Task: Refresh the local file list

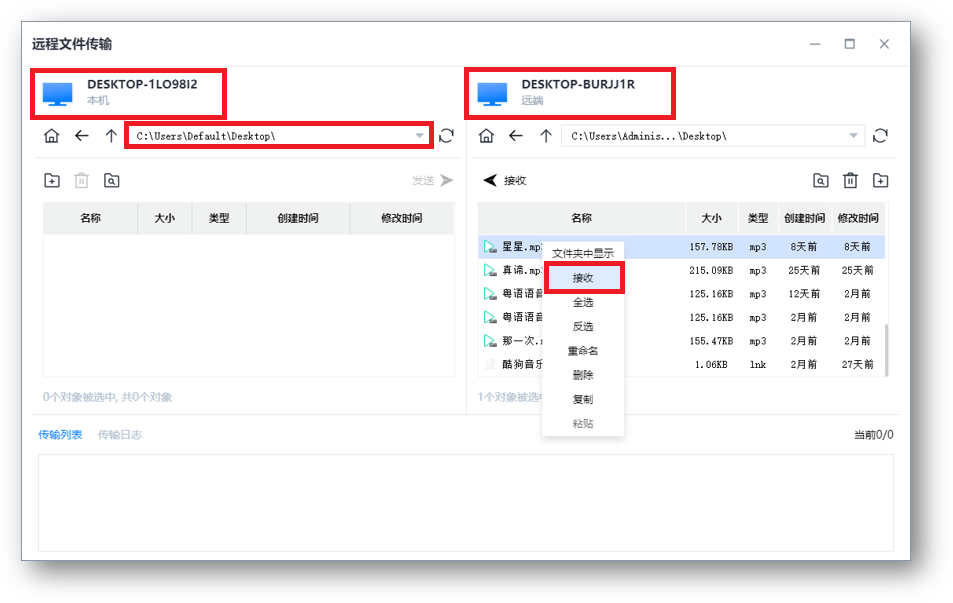Action: 447,136
